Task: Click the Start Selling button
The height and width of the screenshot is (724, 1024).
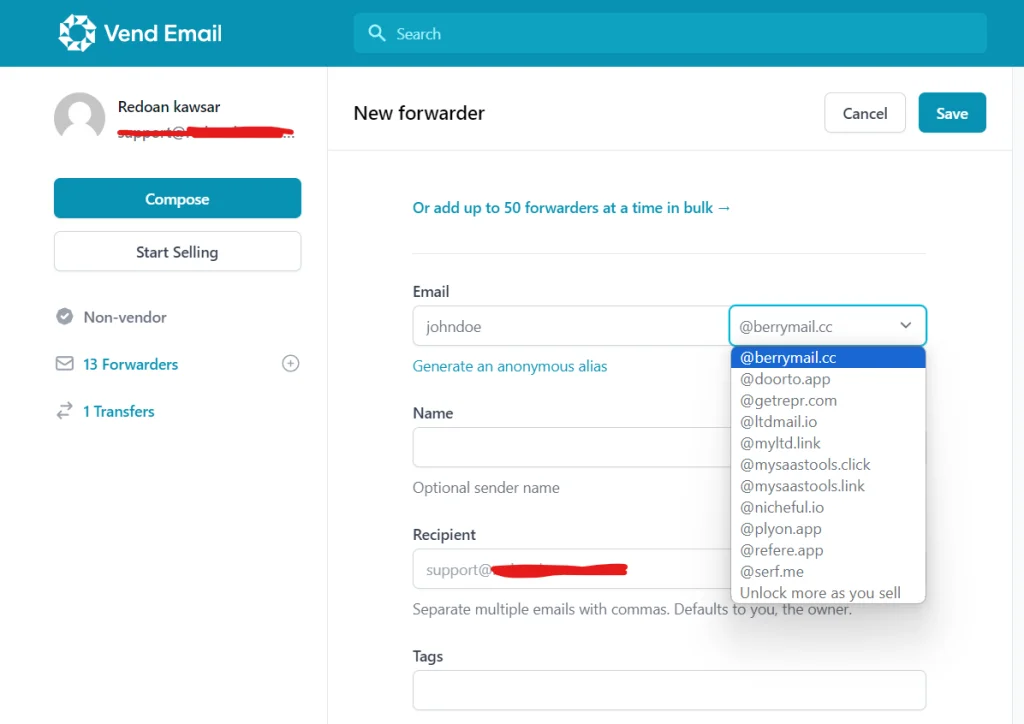Action: (x=177, y=252)
